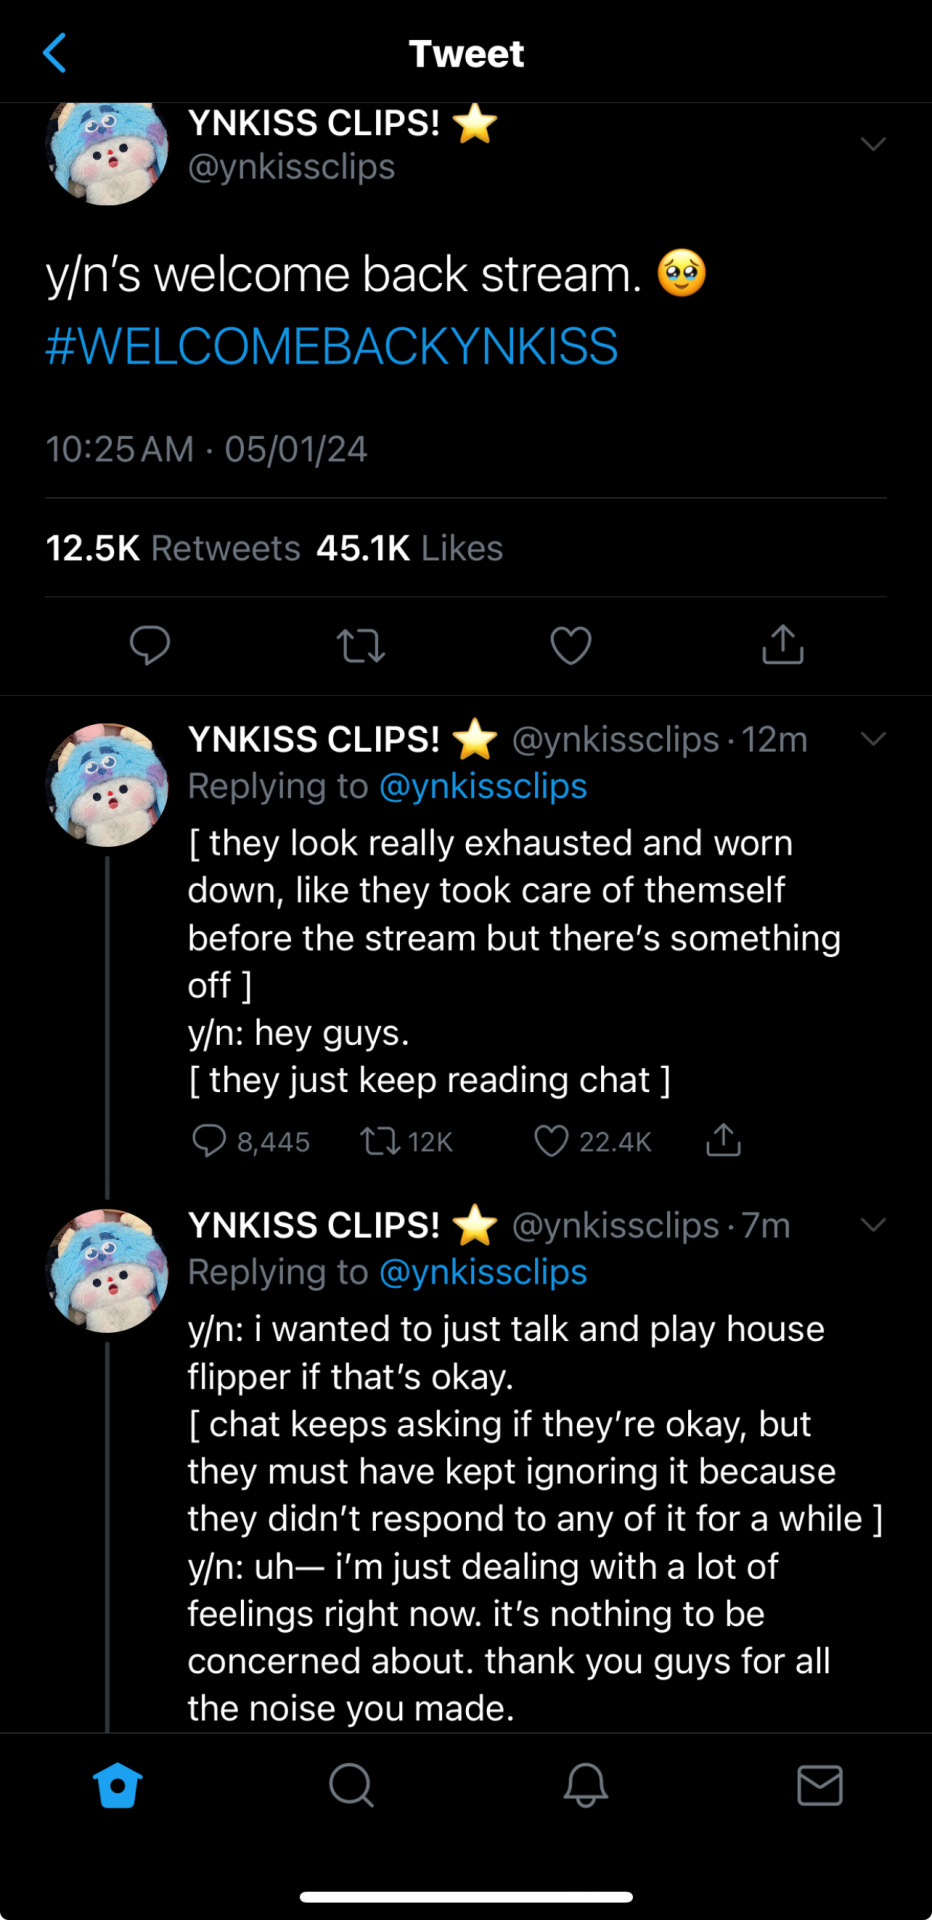Tap the back arrow in header
The width and height of the screenshot is (932, 1920).
click(x=56, y=53)
